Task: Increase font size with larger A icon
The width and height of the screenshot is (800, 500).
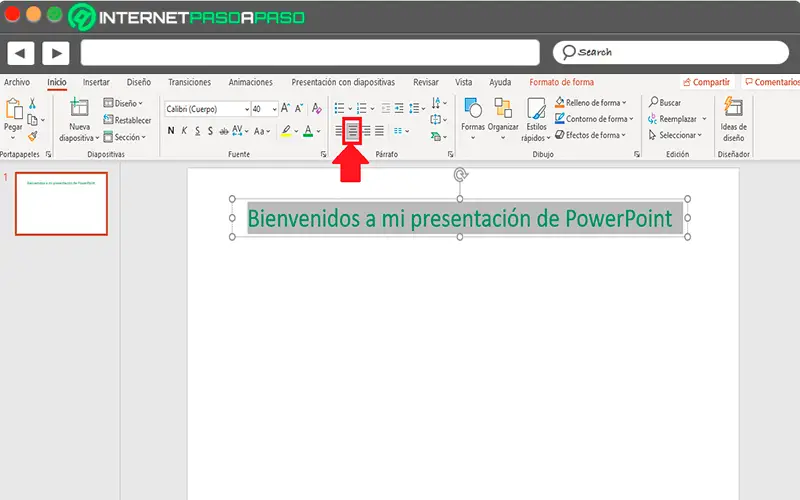Action: pyautogui.click(x=285, y=108)
